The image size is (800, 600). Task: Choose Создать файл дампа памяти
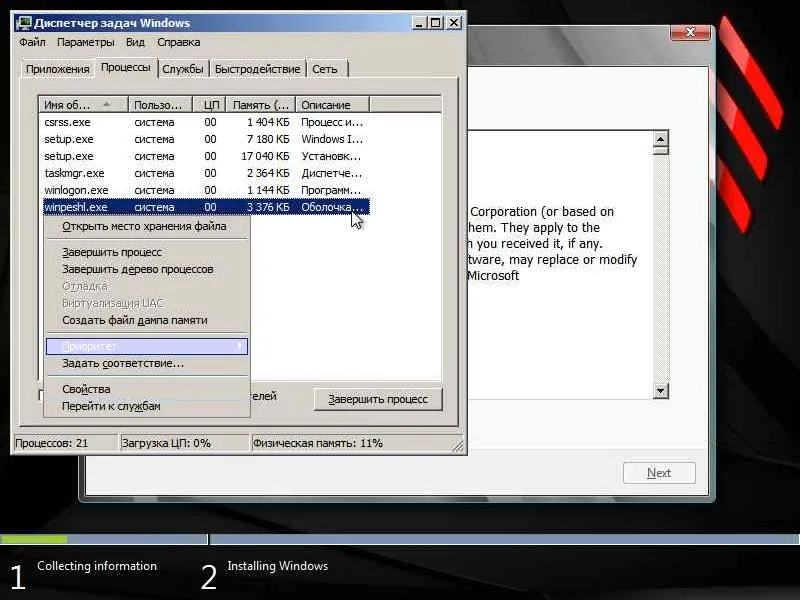[147, 320]
